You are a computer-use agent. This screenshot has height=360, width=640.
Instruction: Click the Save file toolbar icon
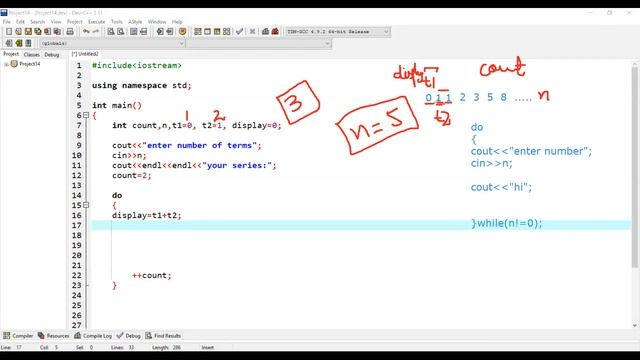(x=28, y=31)
